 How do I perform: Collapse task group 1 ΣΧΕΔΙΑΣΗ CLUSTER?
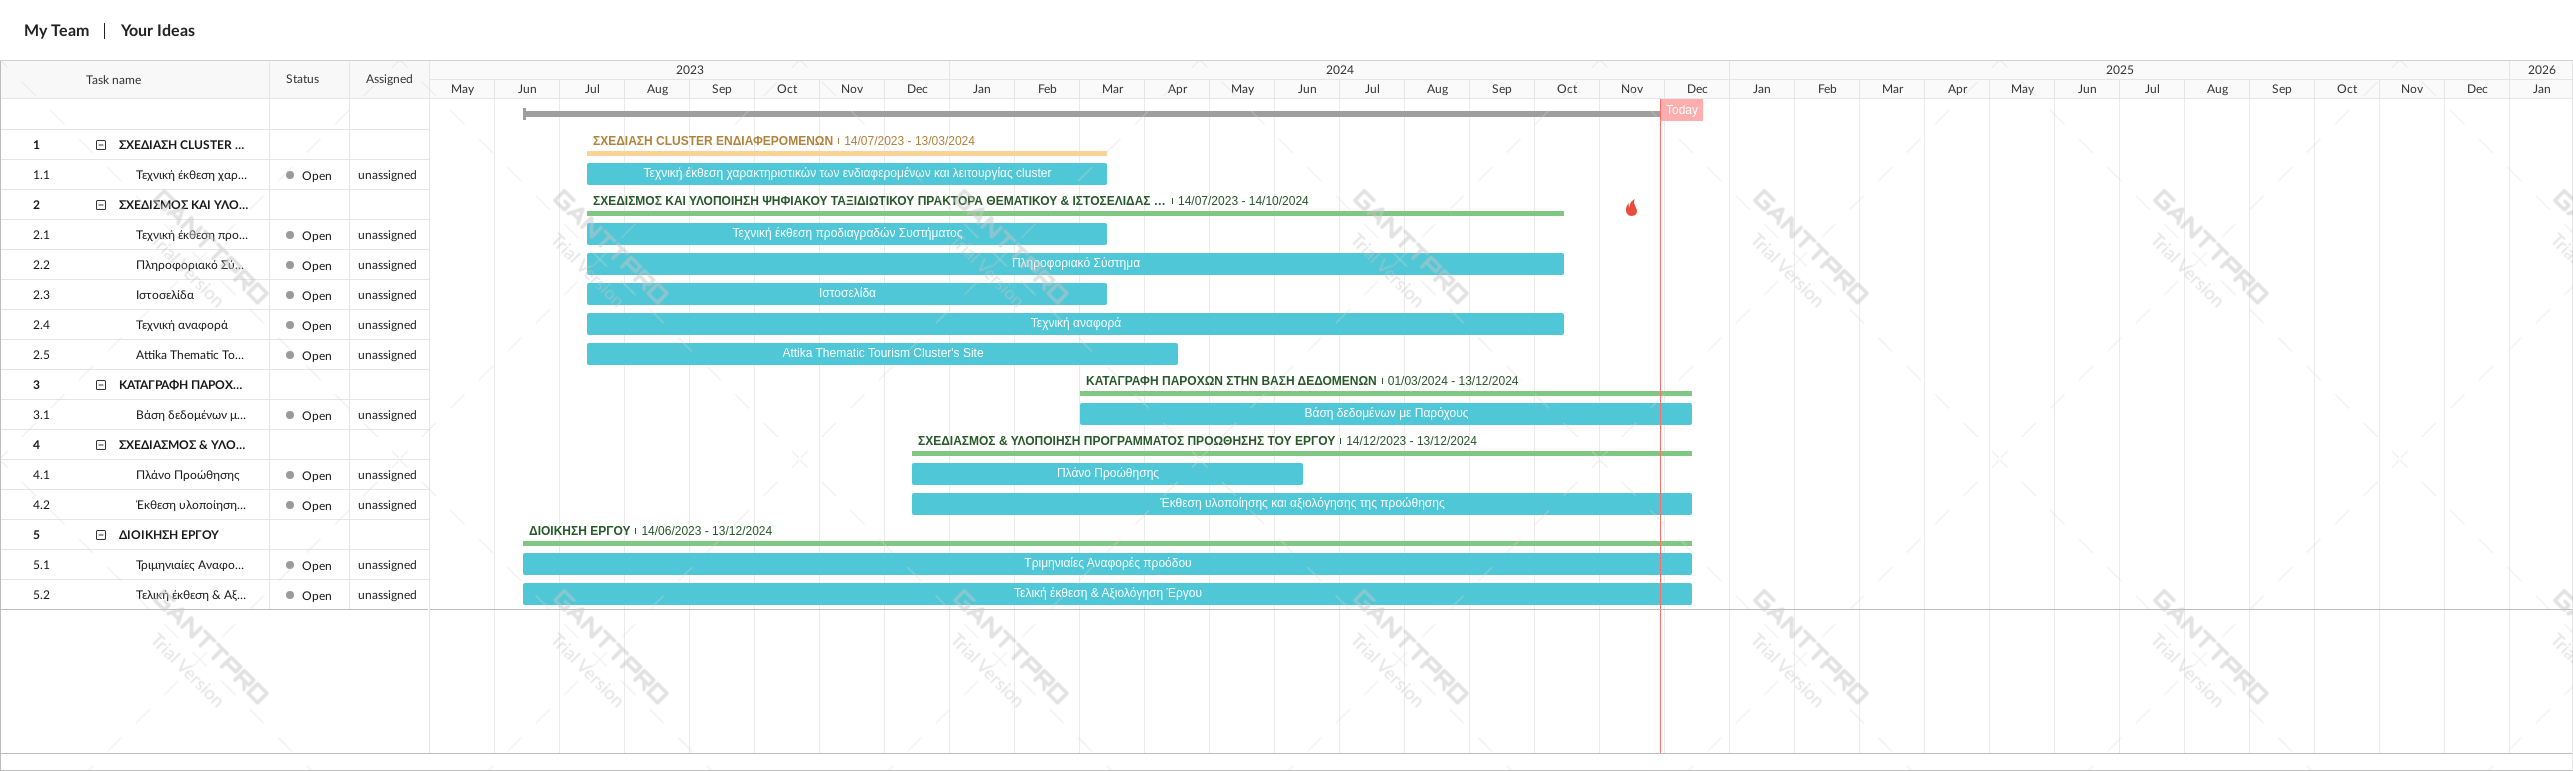pos(101,145)
